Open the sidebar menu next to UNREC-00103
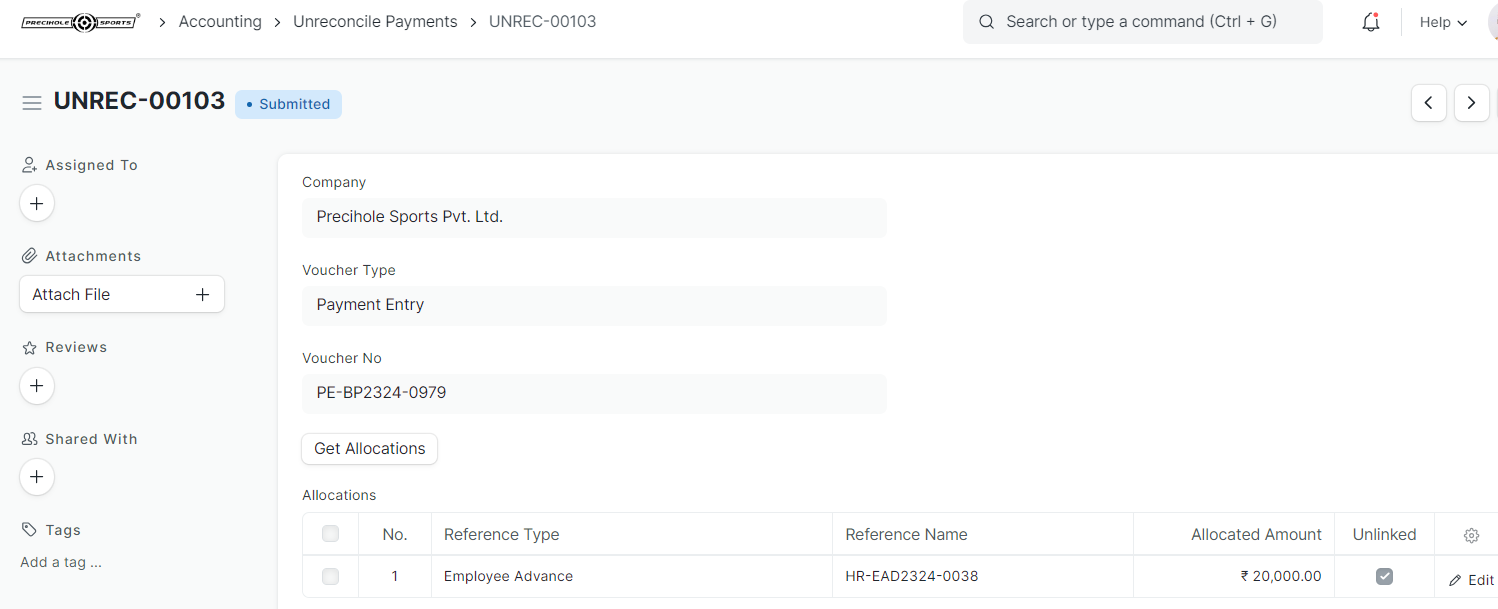 [x=31, y=102]
